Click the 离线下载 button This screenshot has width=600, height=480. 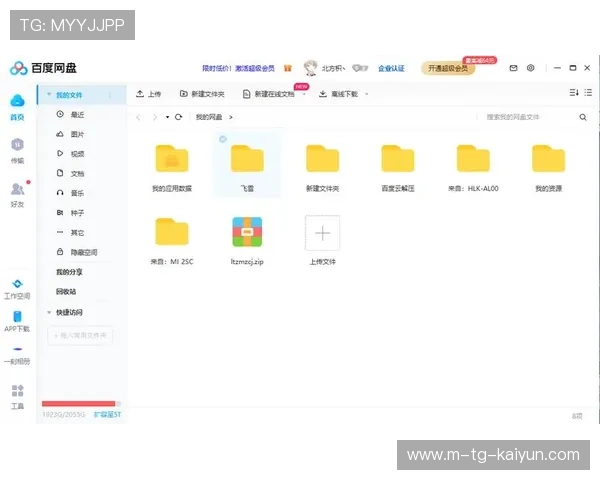pyautogui.click(x=339, y=94)
